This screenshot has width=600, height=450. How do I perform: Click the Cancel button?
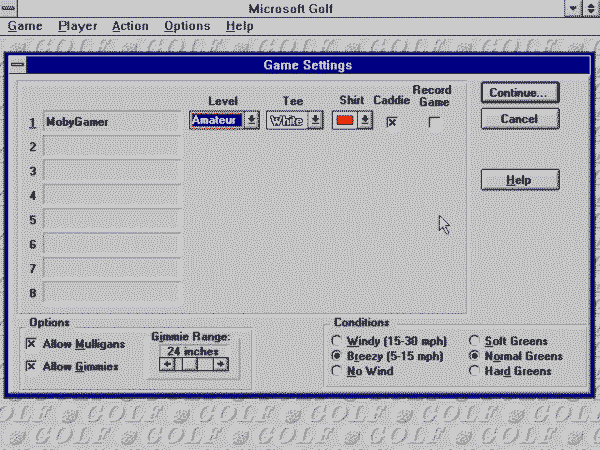point(518,119)
